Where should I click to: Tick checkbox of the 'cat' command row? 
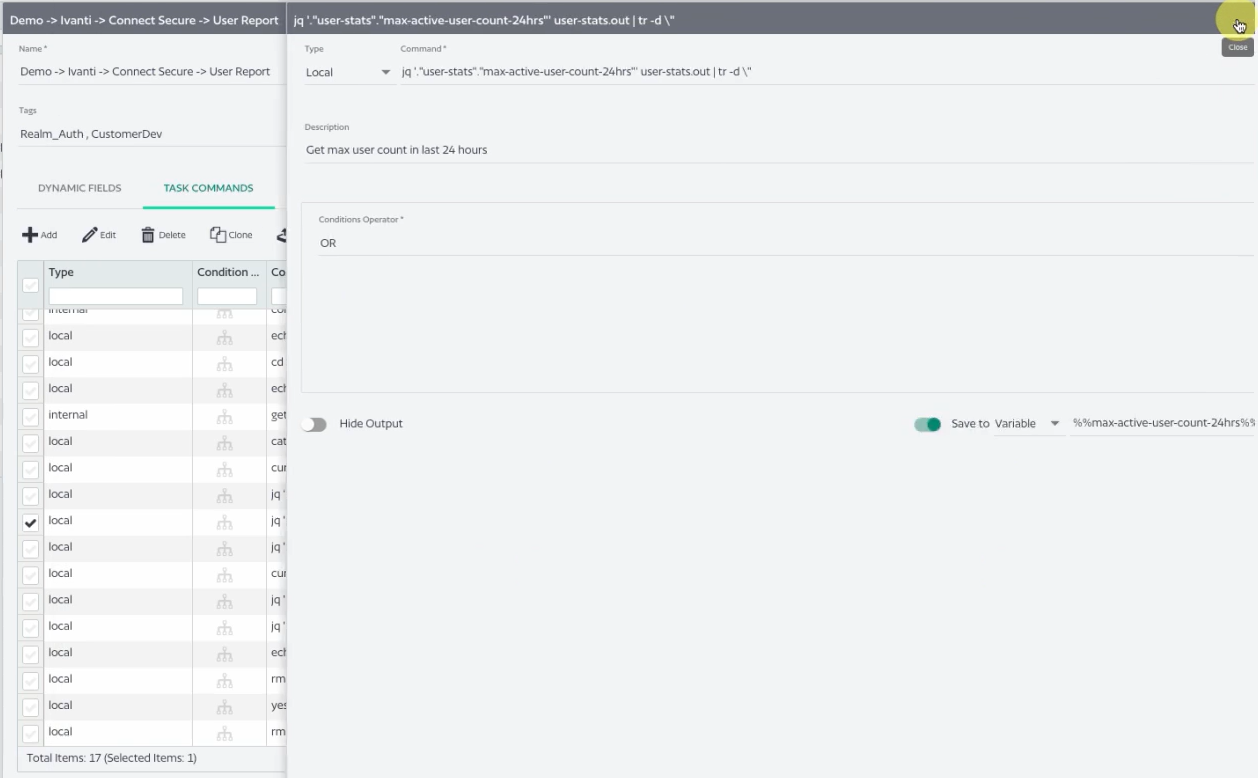pyautogui.click(x=31, y=442)
